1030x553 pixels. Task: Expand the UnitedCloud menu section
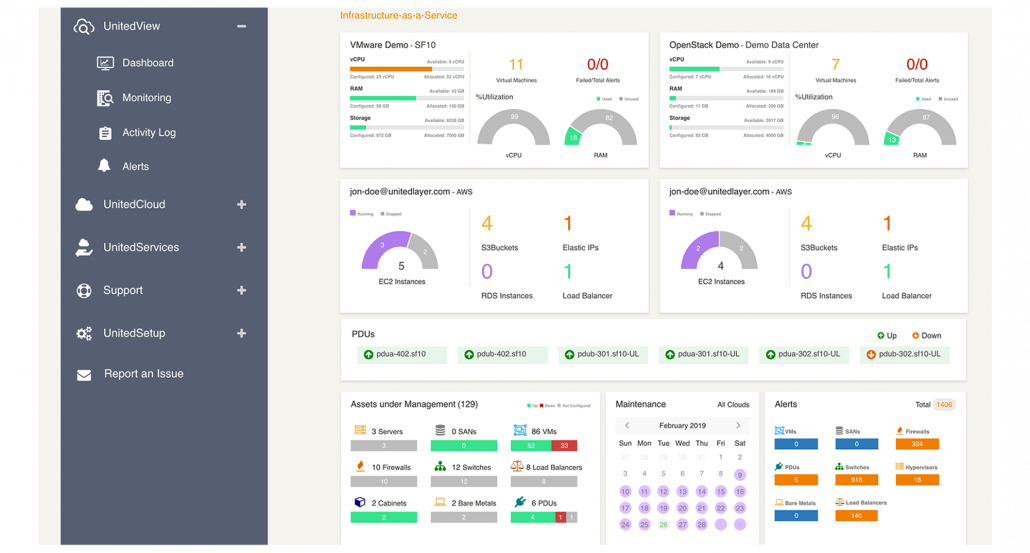click(242, 204)
